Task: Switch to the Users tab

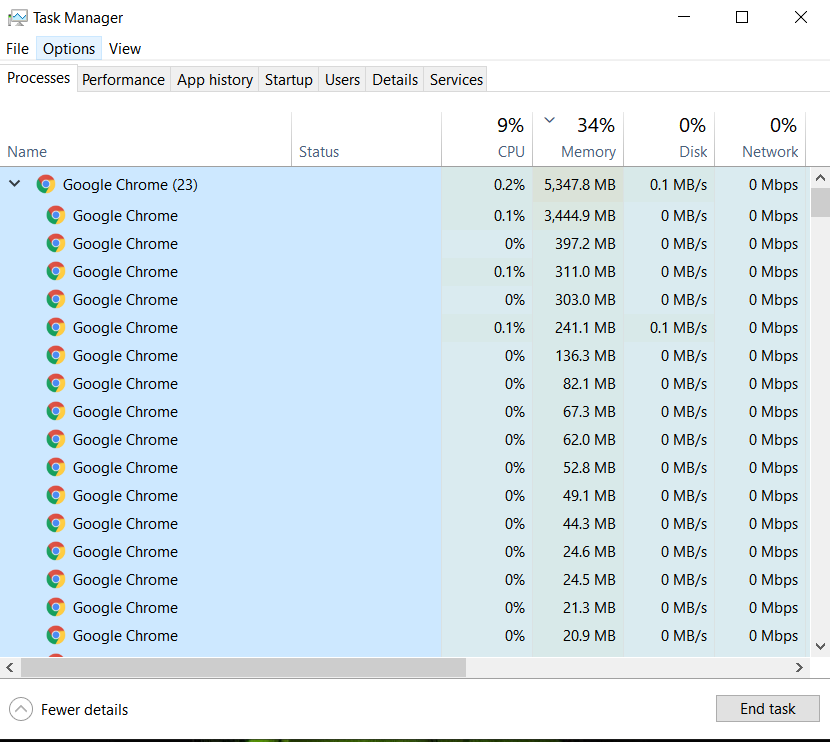Action: pos(342,79)
